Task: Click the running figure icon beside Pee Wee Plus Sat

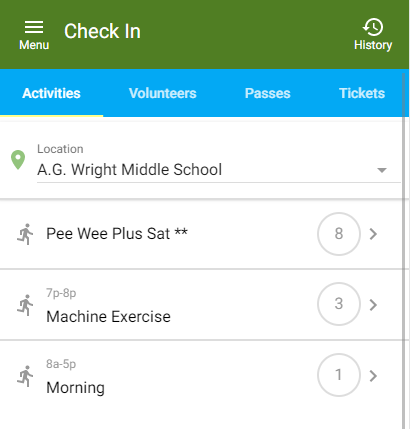Action: (x=25, y=234)
